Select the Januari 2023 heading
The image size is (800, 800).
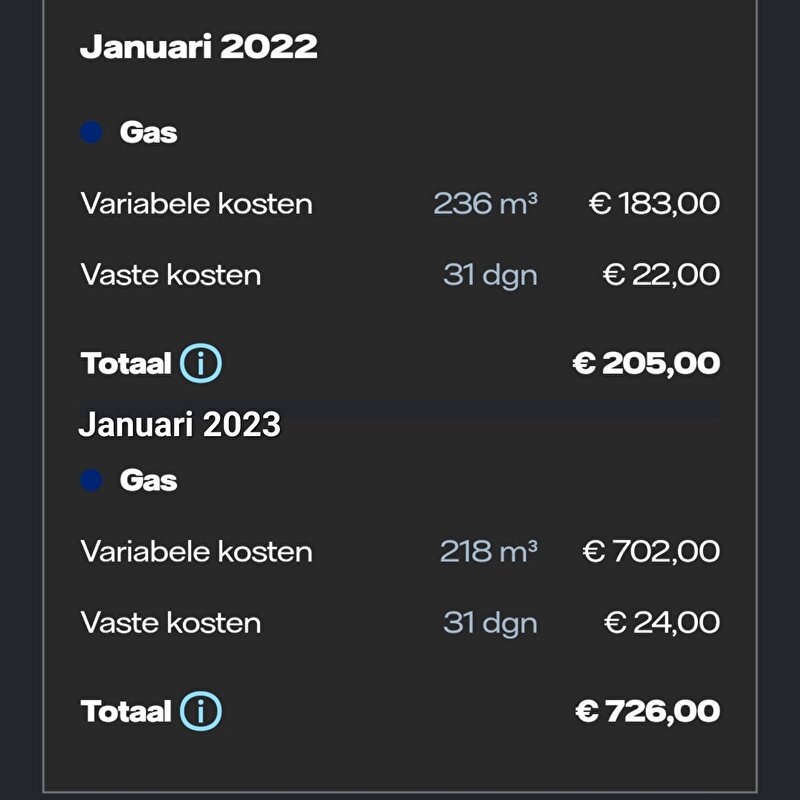point(180,424)
